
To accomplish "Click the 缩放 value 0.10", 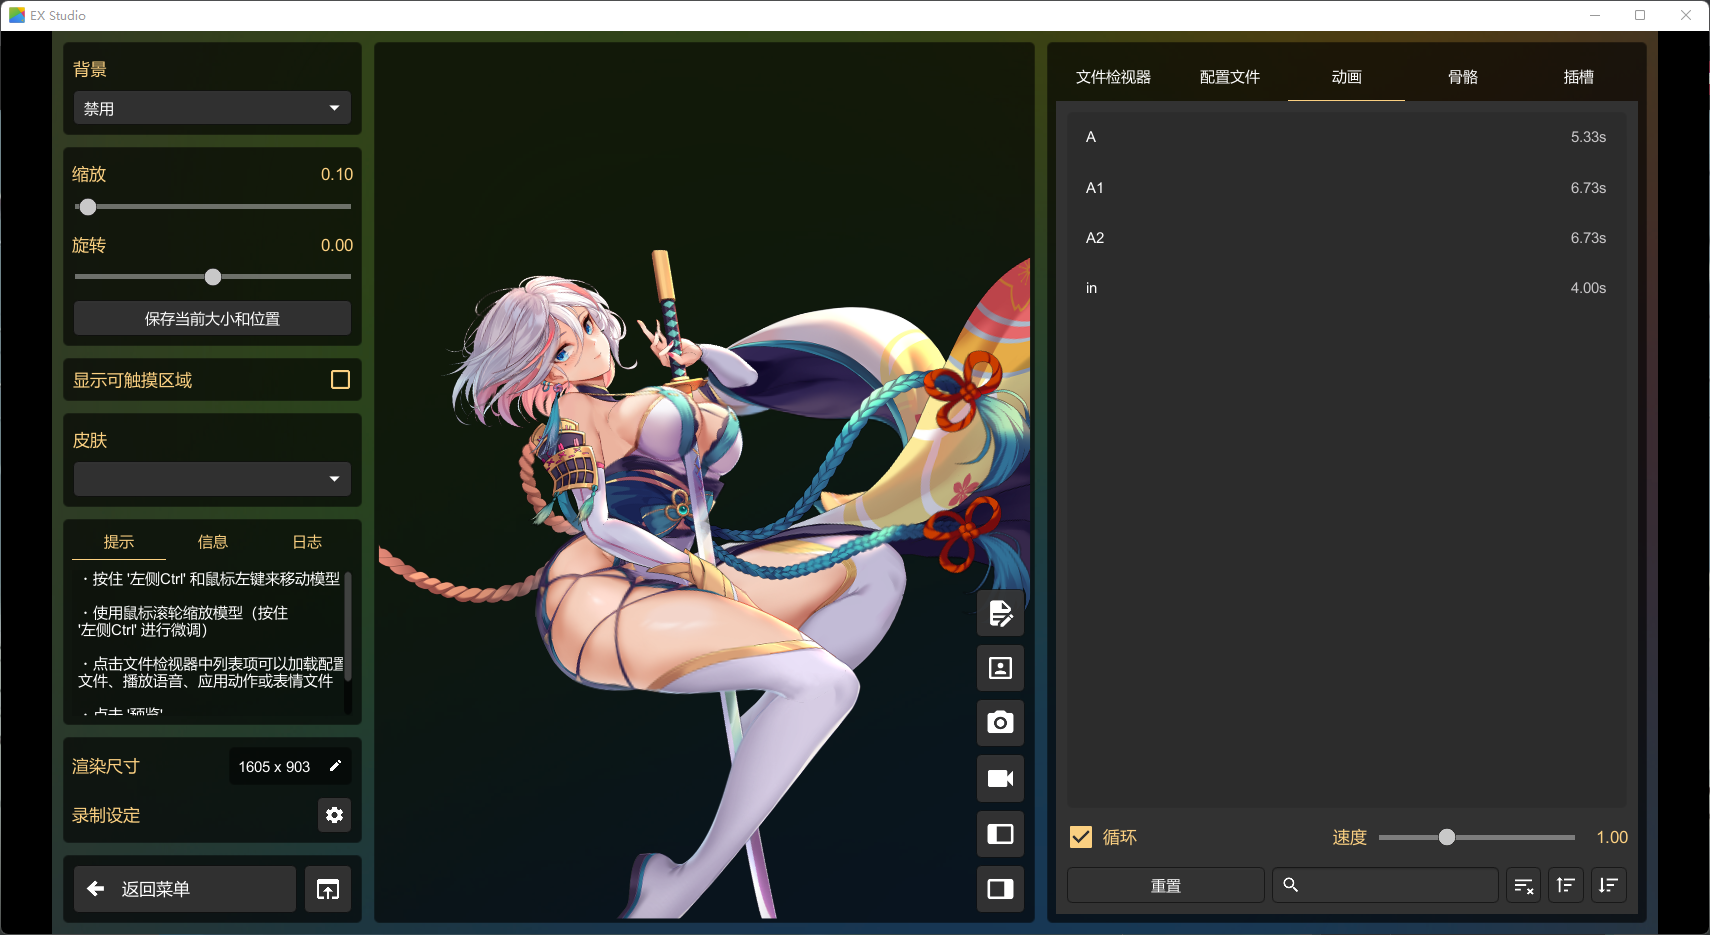I will pyautogui.click(x=337, y=174).
